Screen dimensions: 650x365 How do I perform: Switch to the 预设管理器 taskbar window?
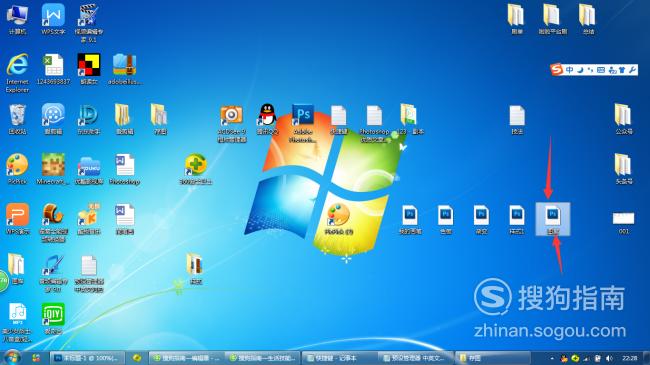[x=416, y=358]
